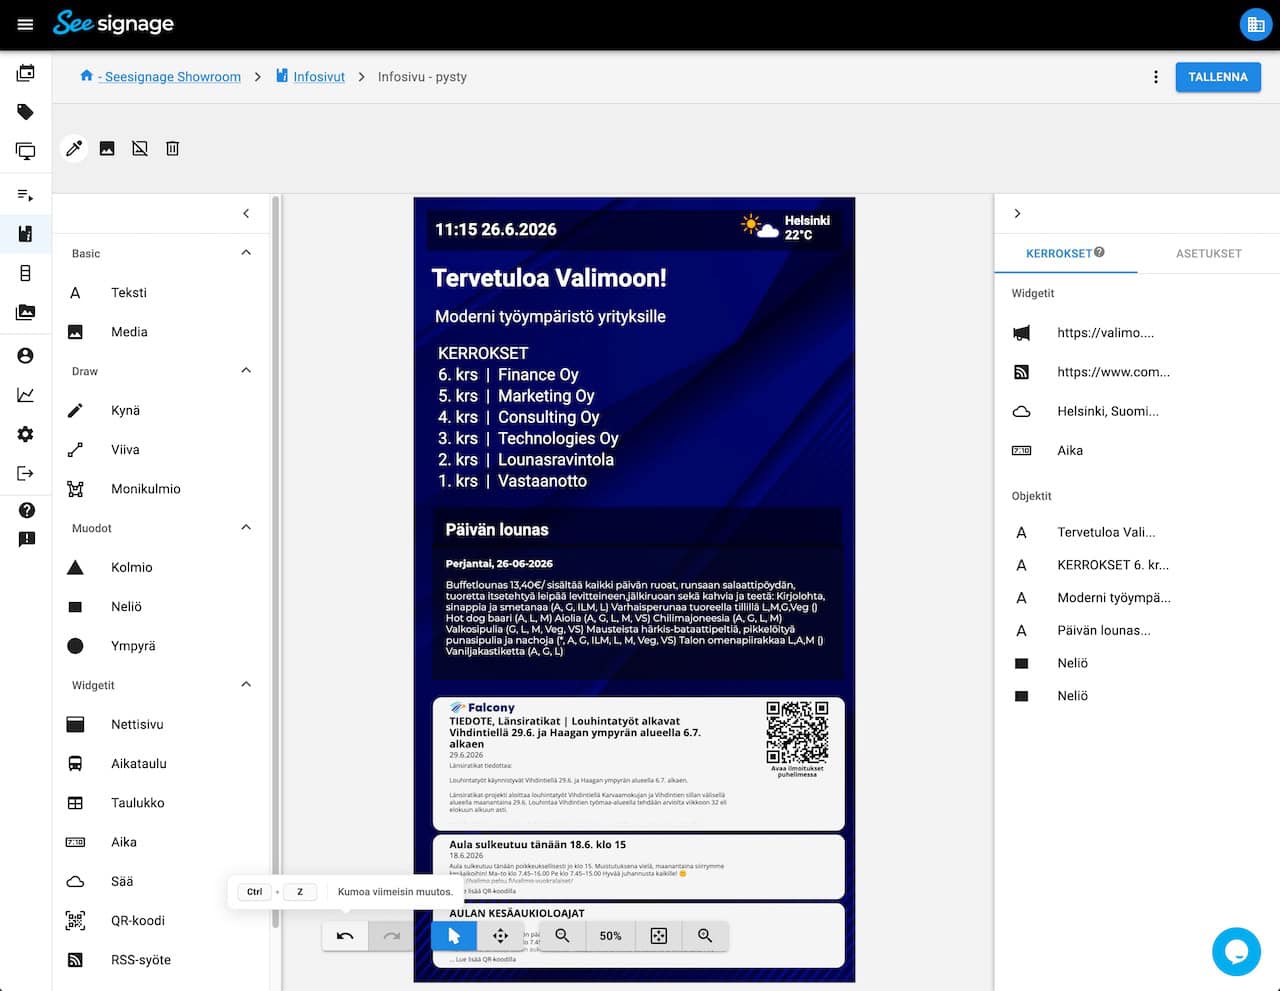Select the pan move tool
The height and width of the screenshot is (991, 1280).
500,936
